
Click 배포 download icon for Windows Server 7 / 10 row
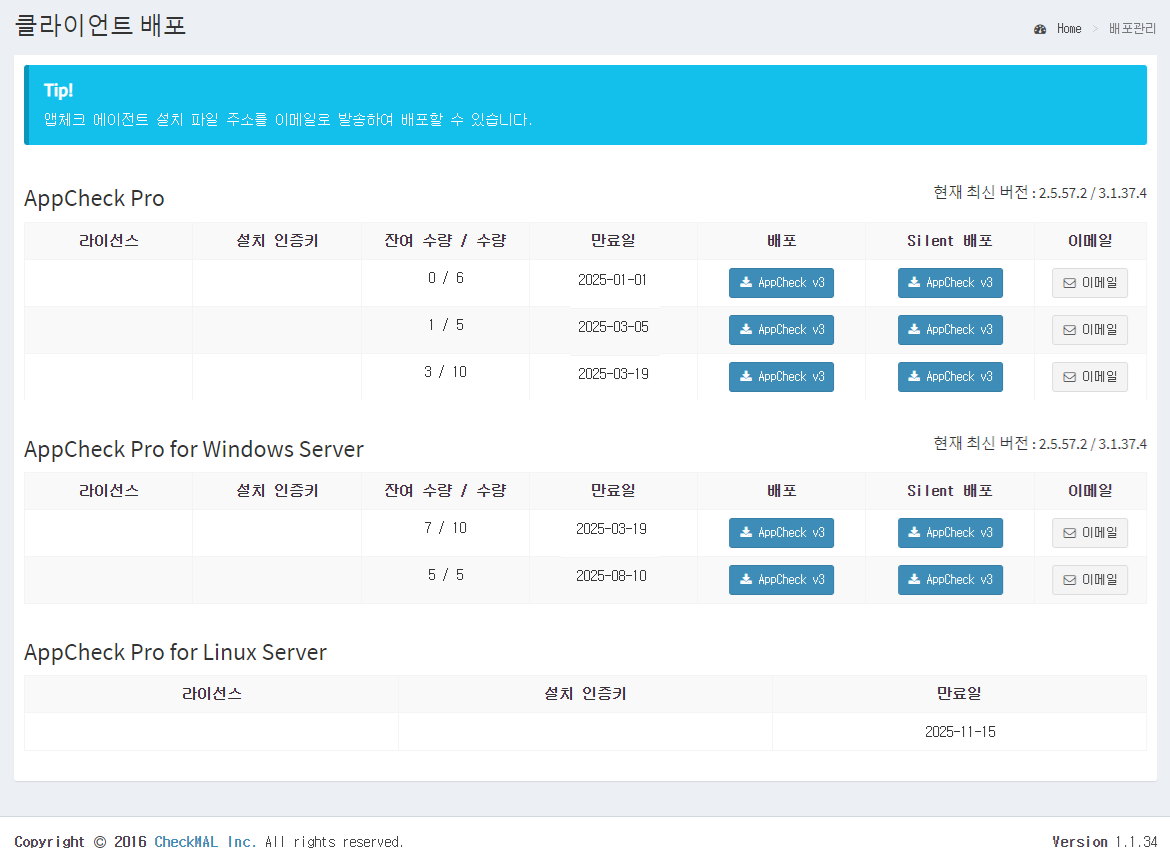tap(746, 533)
